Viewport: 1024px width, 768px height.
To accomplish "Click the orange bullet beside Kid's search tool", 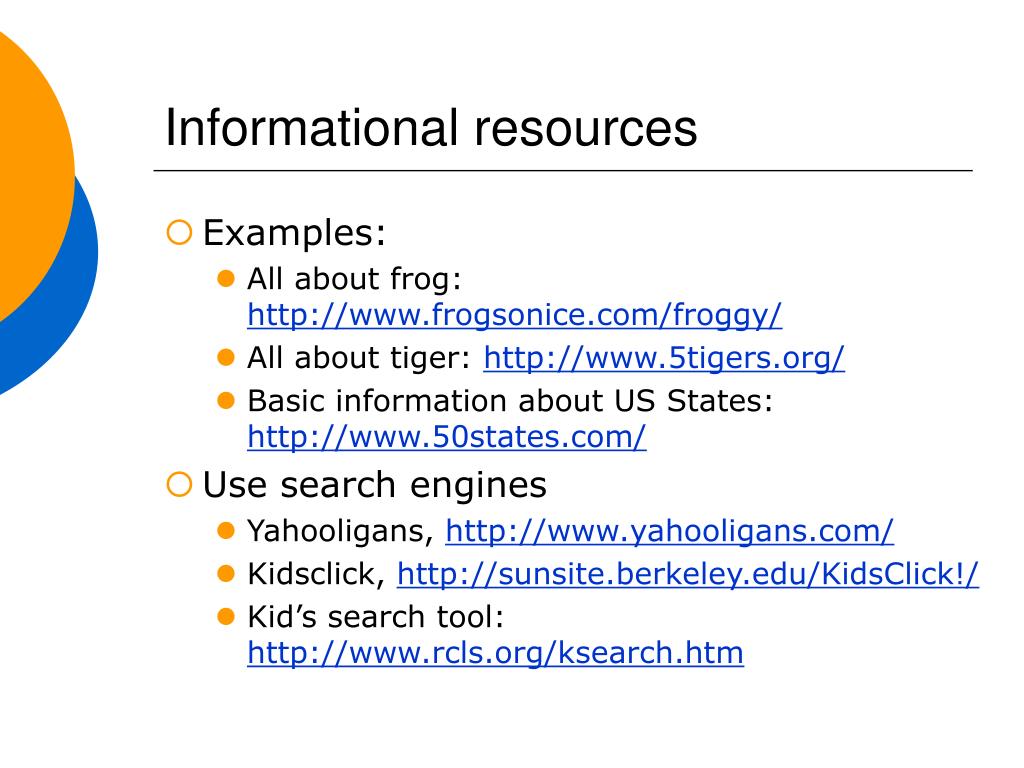I will click(x=225, y=616).
